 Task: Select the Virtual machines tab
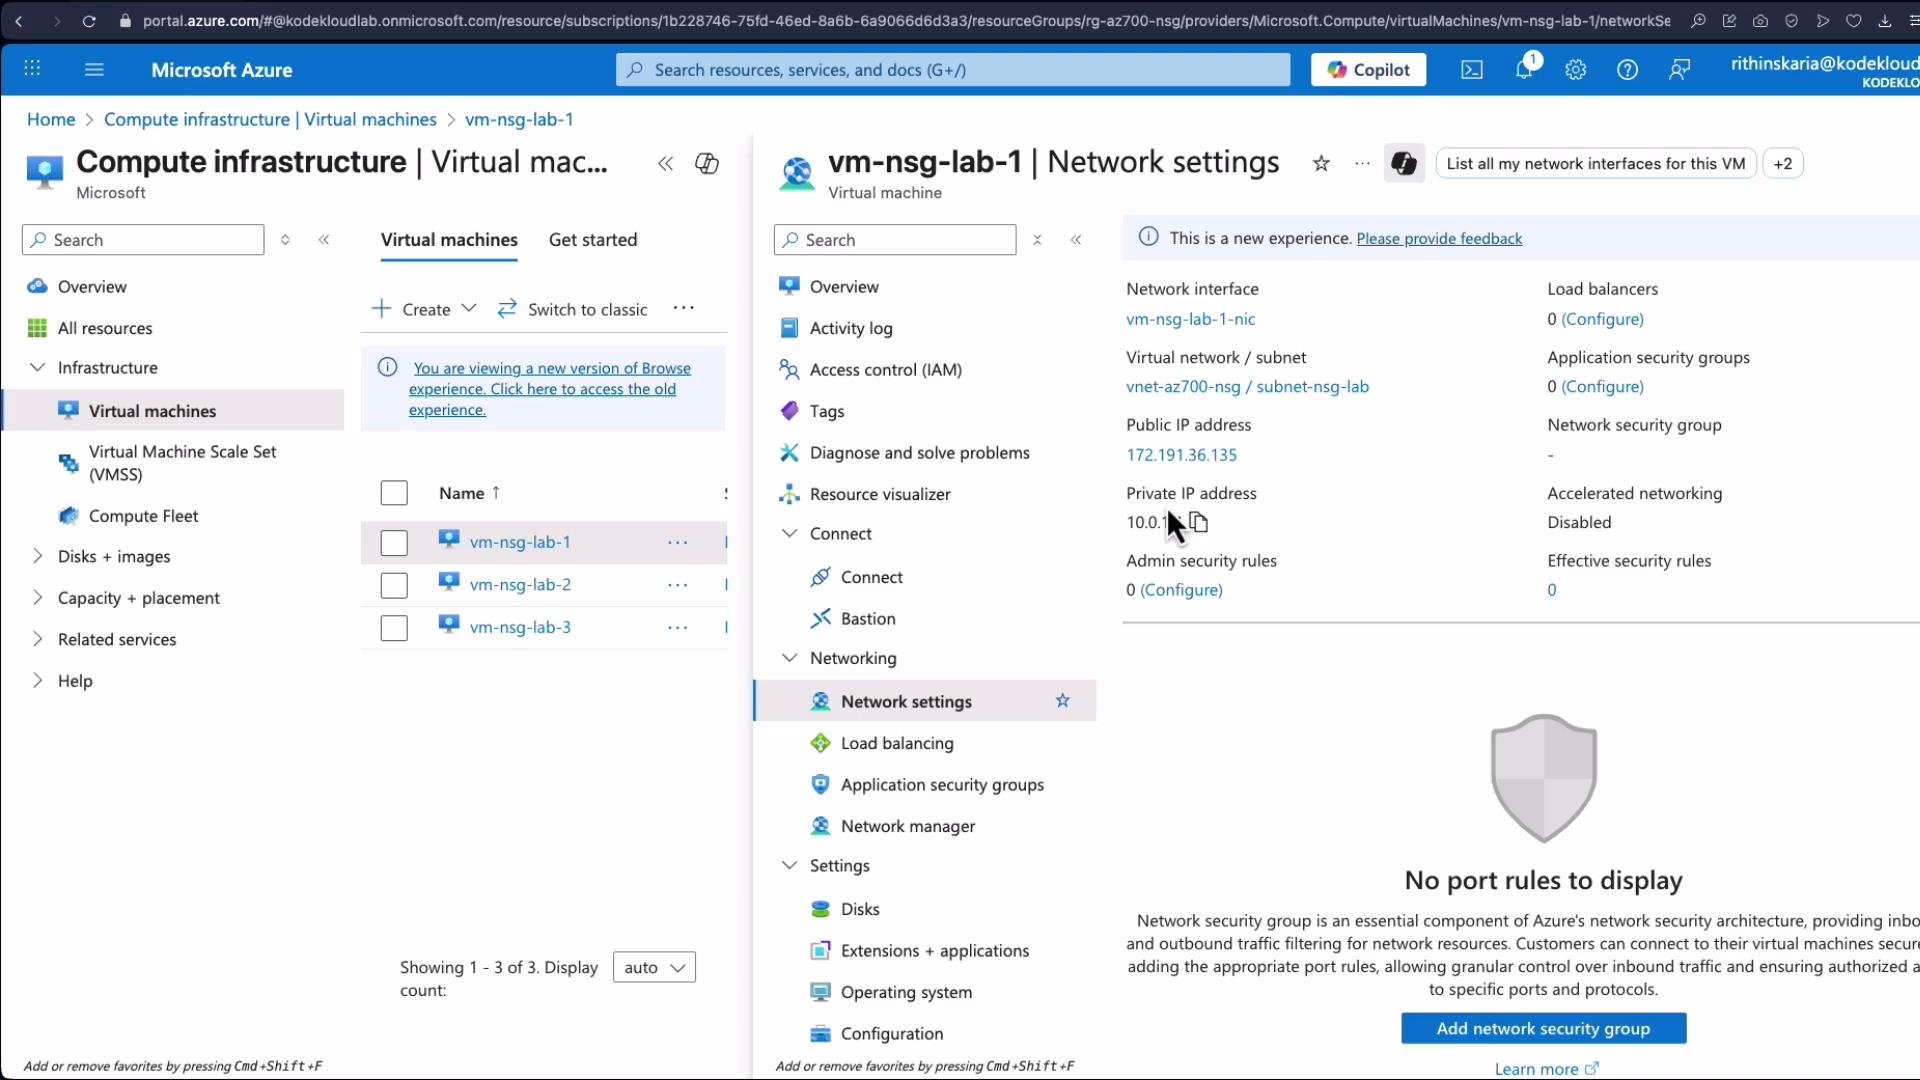coord(449,240)
